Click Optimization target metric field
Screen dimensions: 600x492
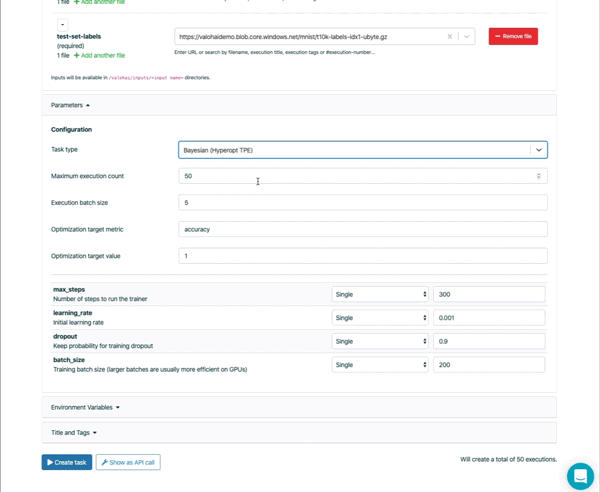[x=362, y=229]
